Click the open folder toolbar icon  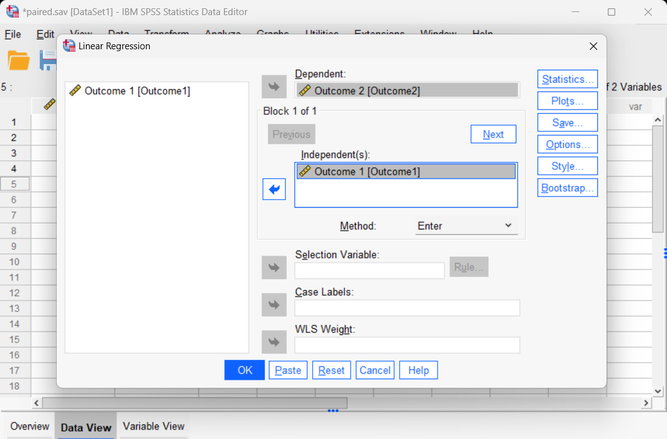(x=19, y=60)
